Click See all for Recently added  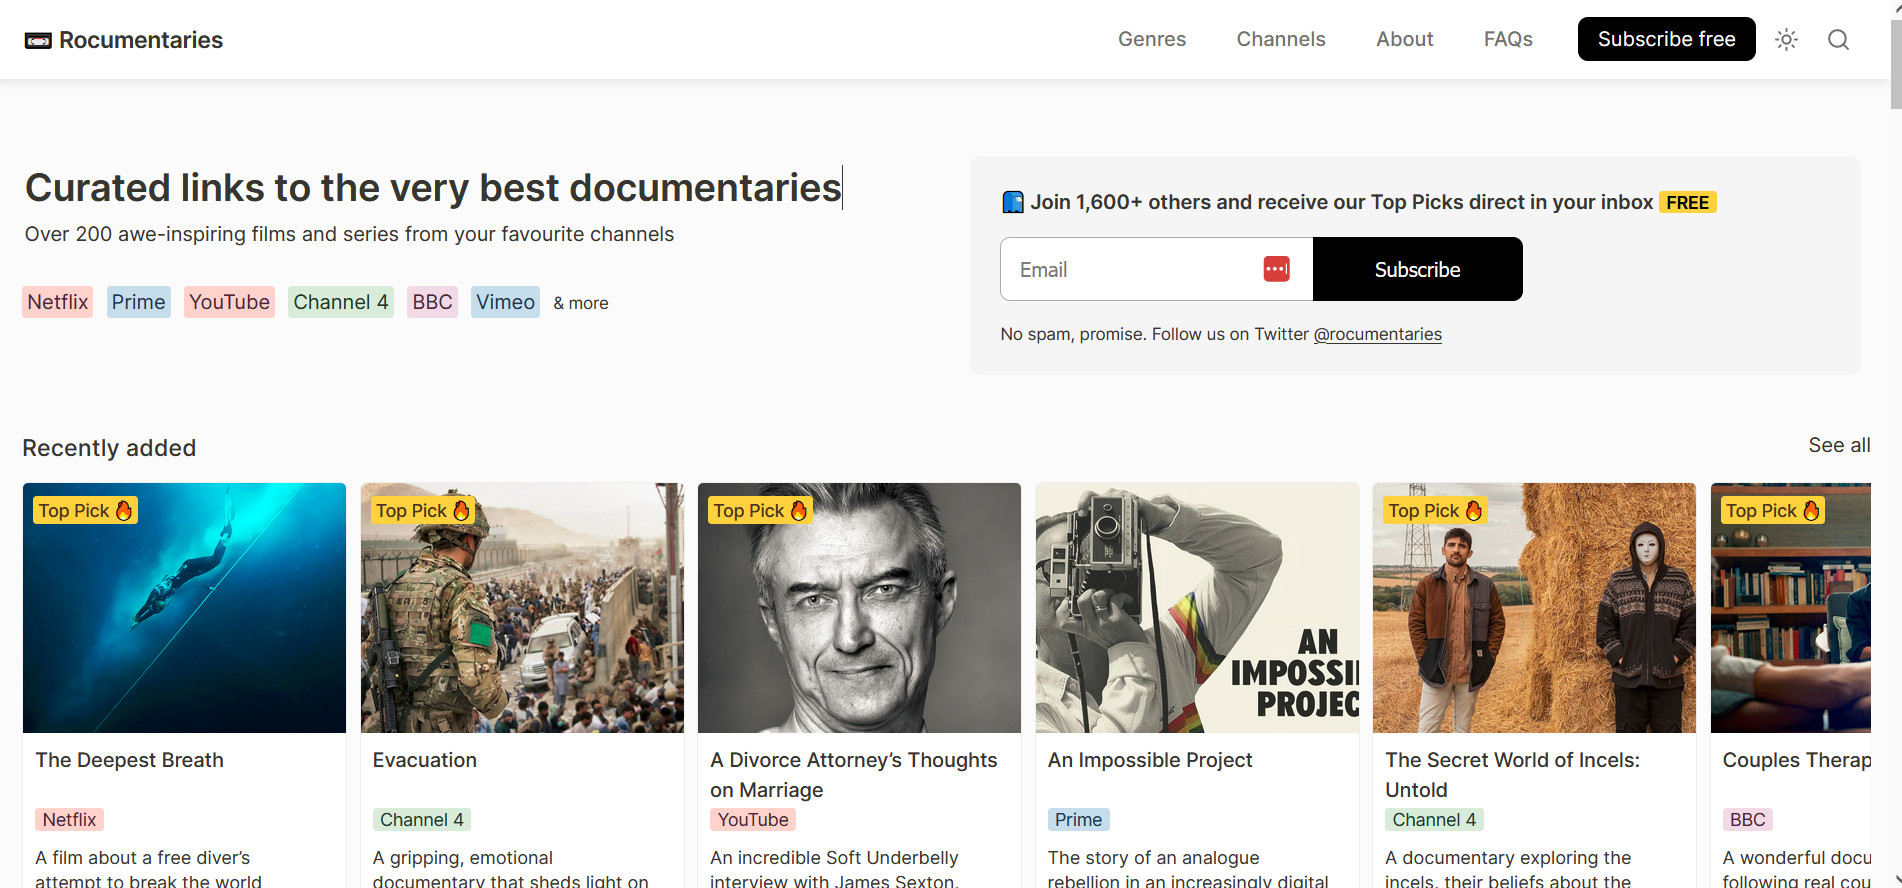click(x=1838, y=445)
